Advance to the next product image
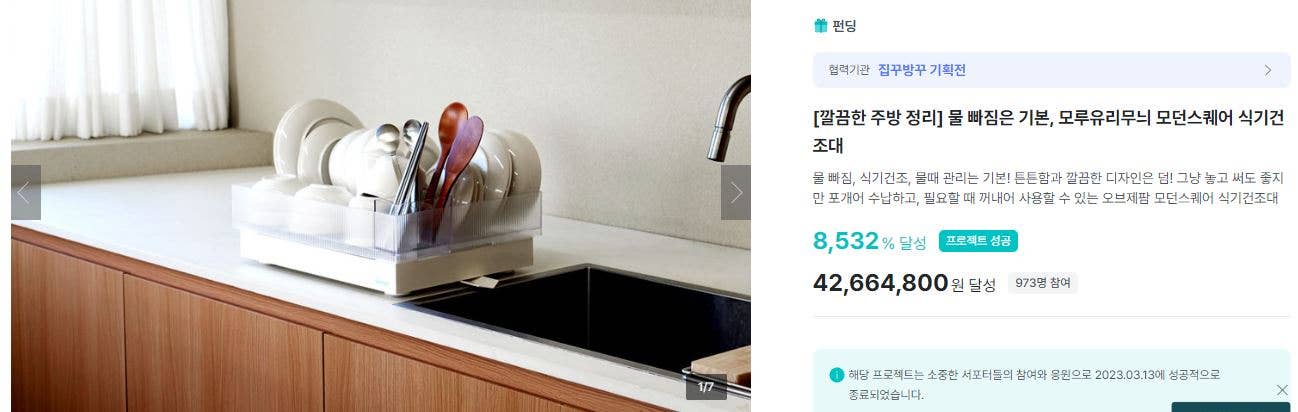This screenshot has height=412, width=1298. [x=735, y=192]
